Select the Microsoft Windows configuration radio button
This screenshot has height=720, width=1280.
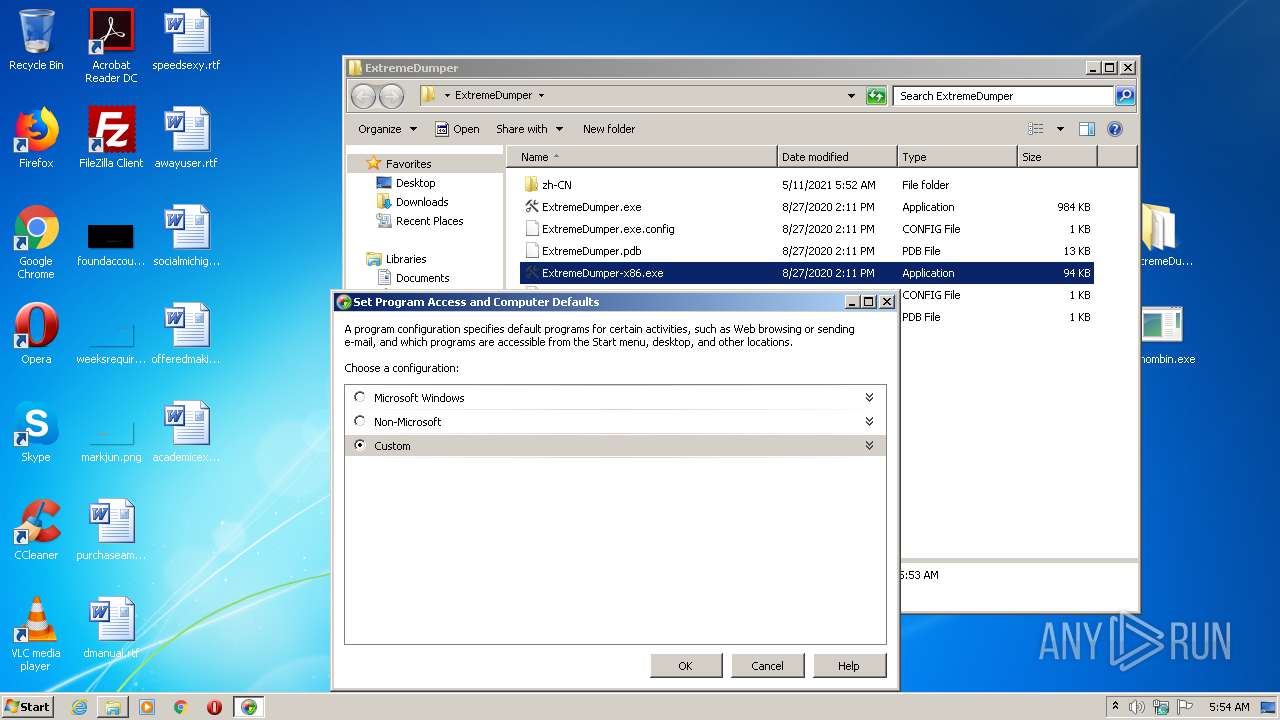point(360,397)
